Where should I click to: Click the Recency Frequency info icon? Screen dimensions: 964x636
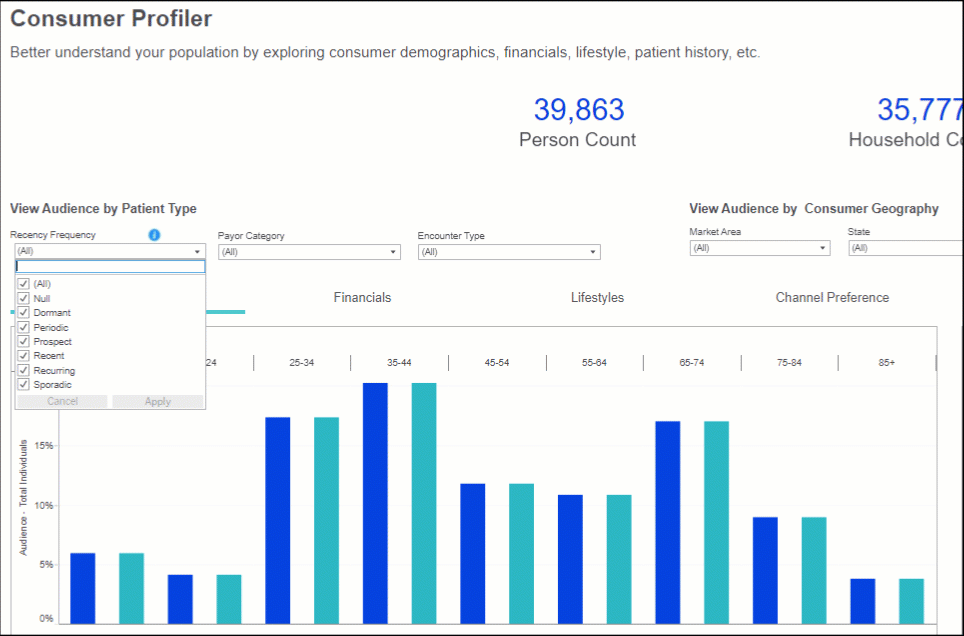tap(154, 235)
